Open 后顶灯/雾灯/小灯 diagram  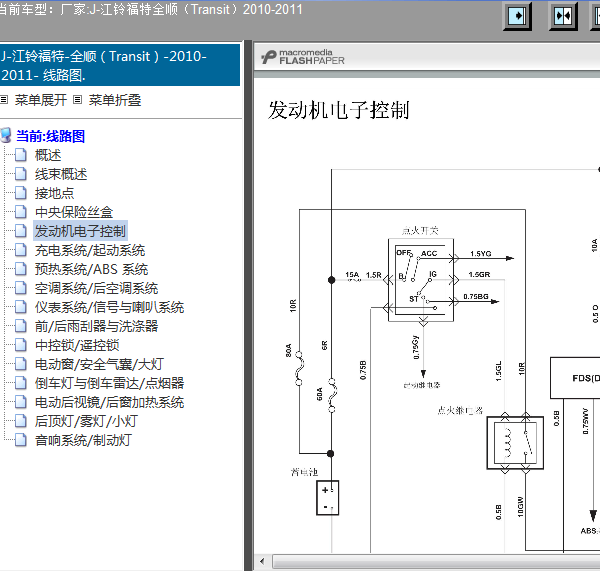pos(86,421)
